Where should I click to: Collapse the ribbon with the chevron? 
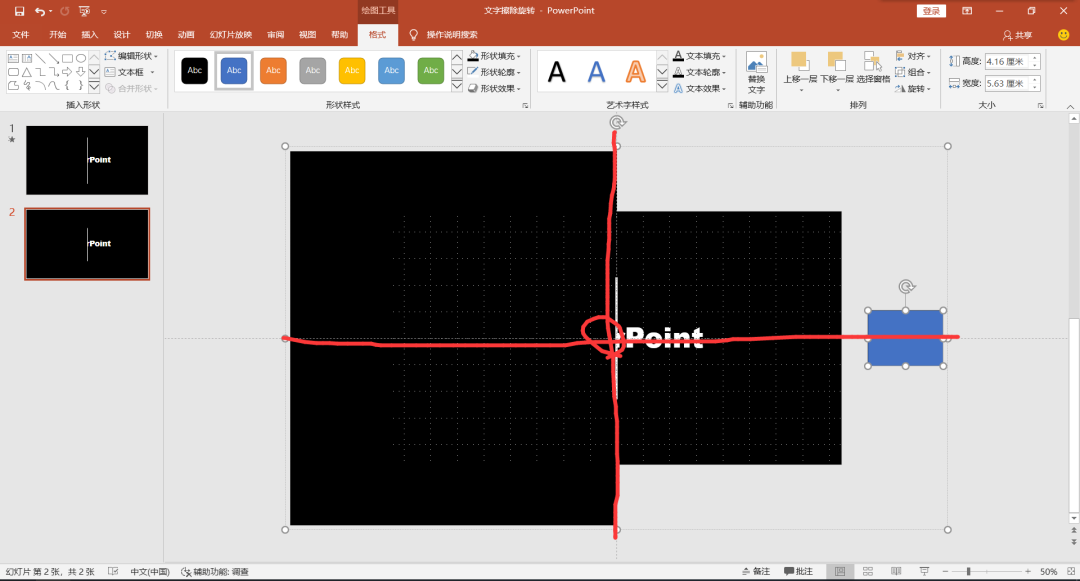click(1070, 106)
